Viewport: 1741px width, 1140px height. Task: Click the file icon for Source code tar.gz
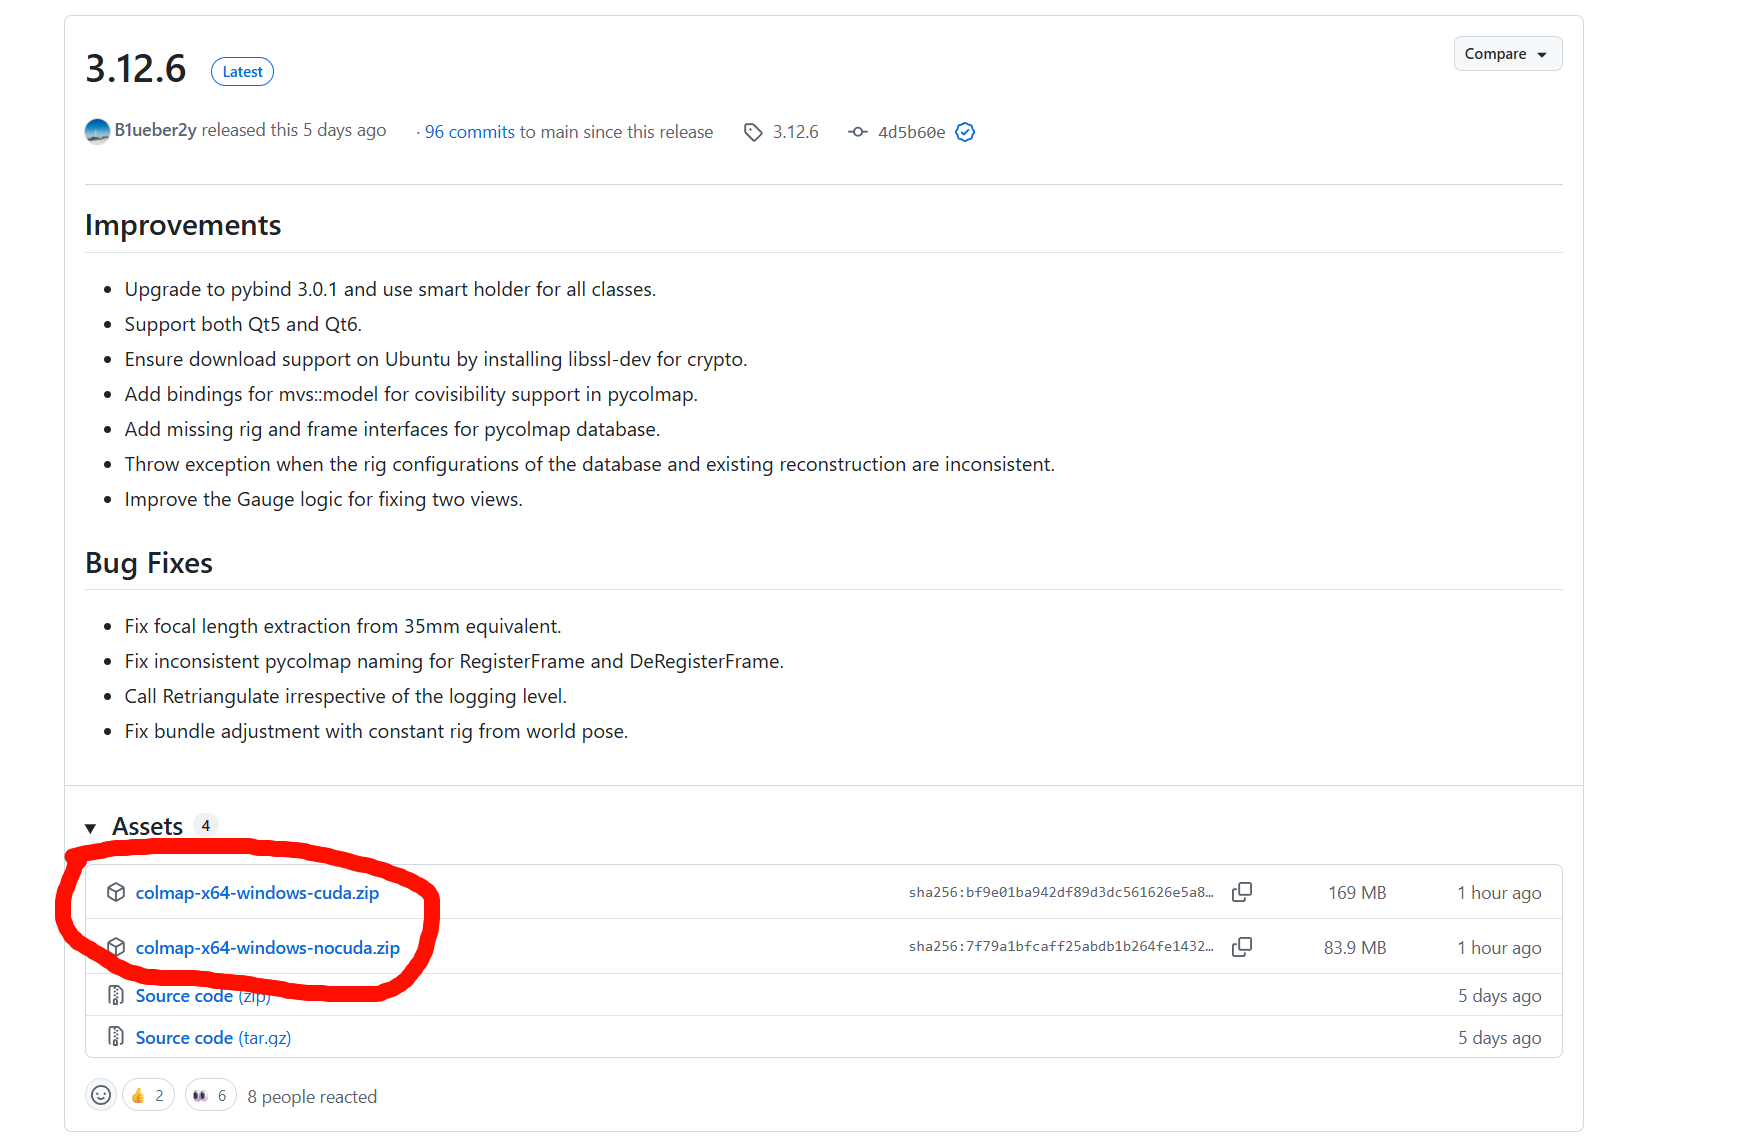click(x=116, y=1037)
